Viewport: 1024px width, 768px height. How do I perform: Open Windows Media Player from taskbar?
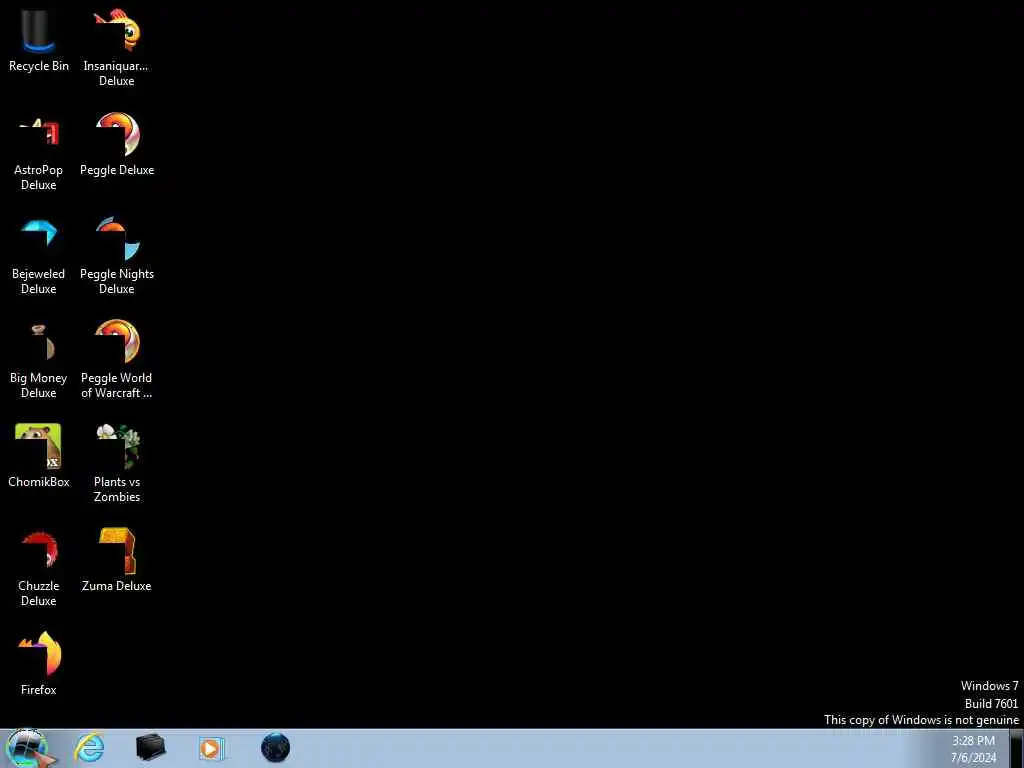[211, 748]
